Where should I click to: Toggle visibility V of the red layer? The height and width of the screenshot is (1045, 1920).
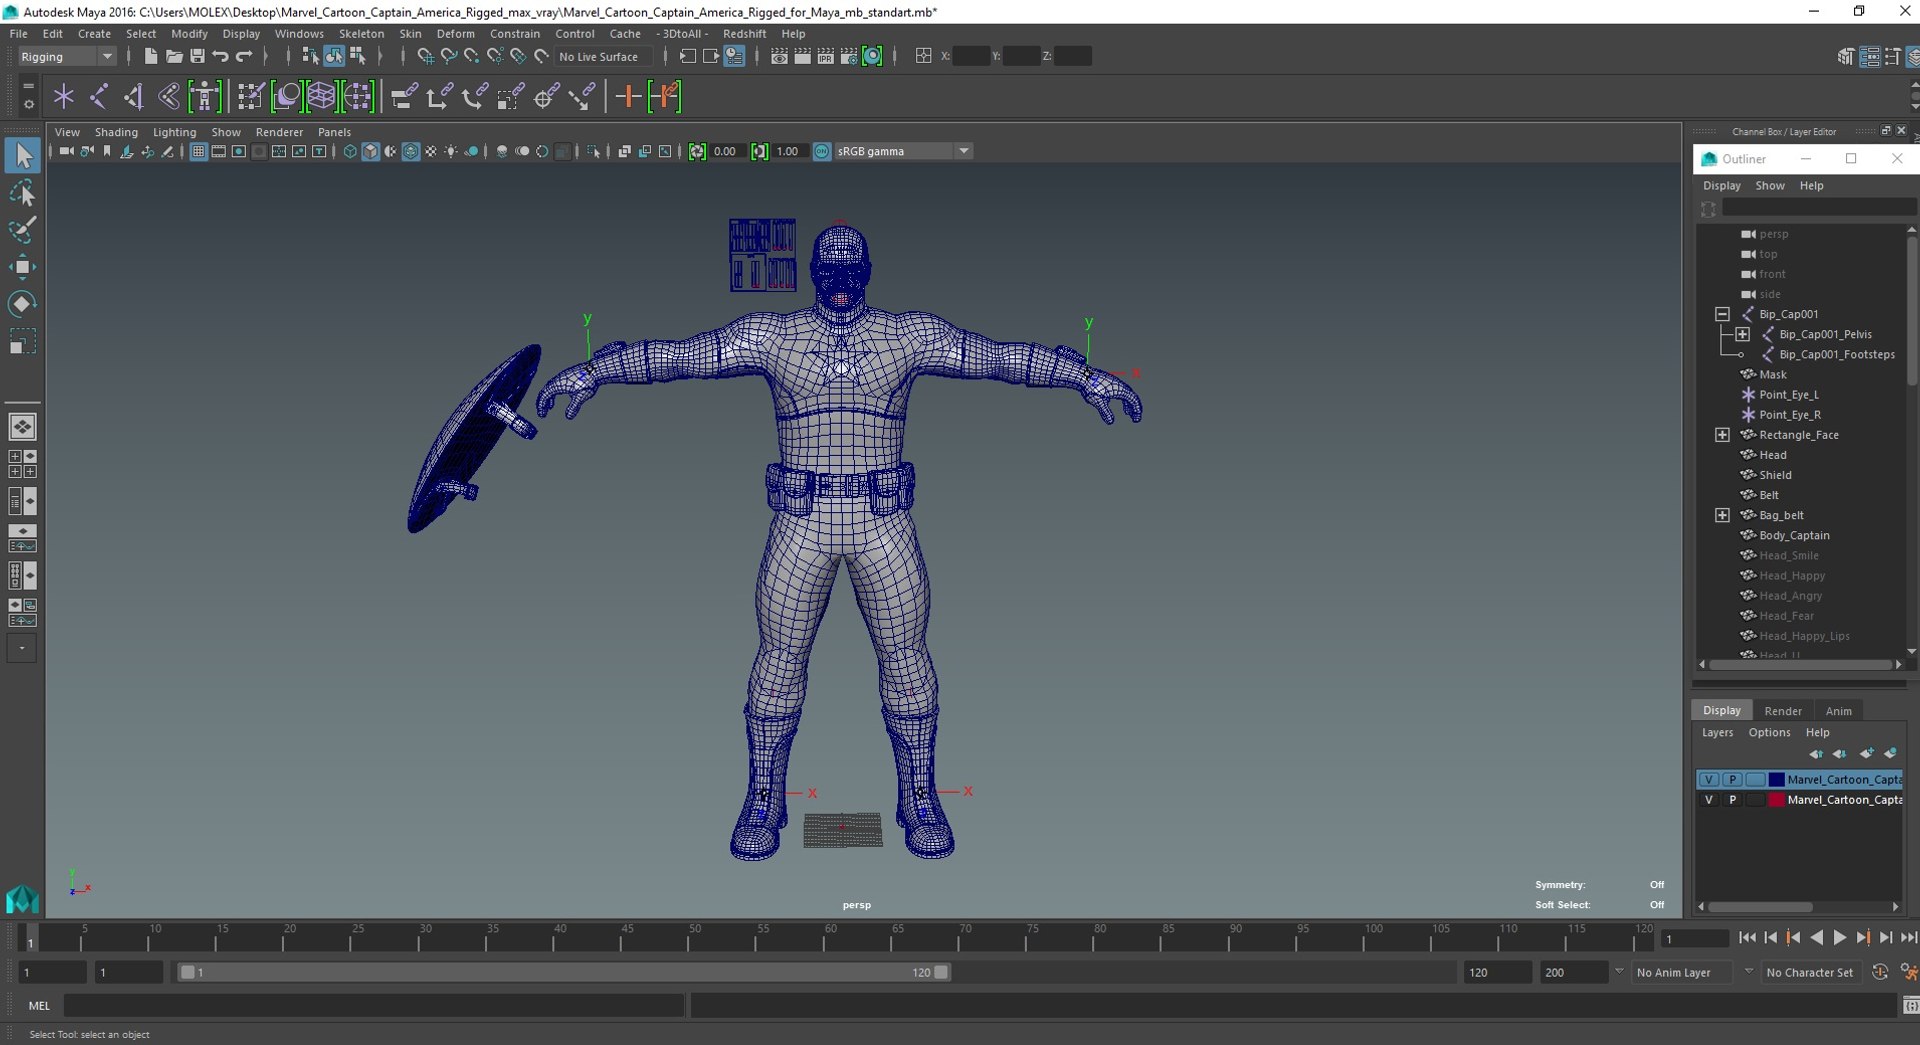coord(1709,800)
